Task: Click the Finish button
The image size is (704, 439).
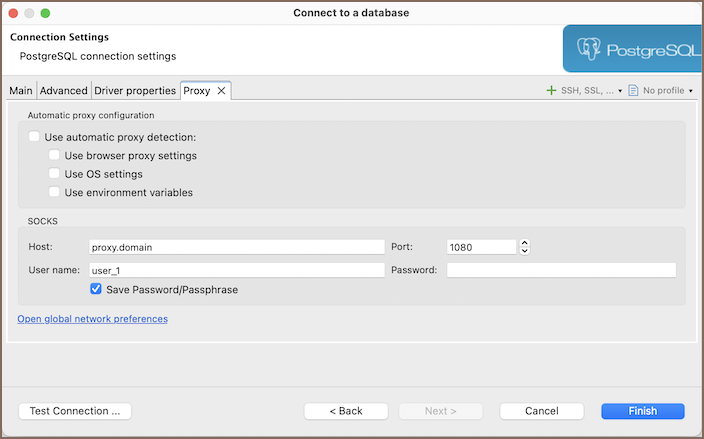Action: pyautogui.click(x=642, y=411)
